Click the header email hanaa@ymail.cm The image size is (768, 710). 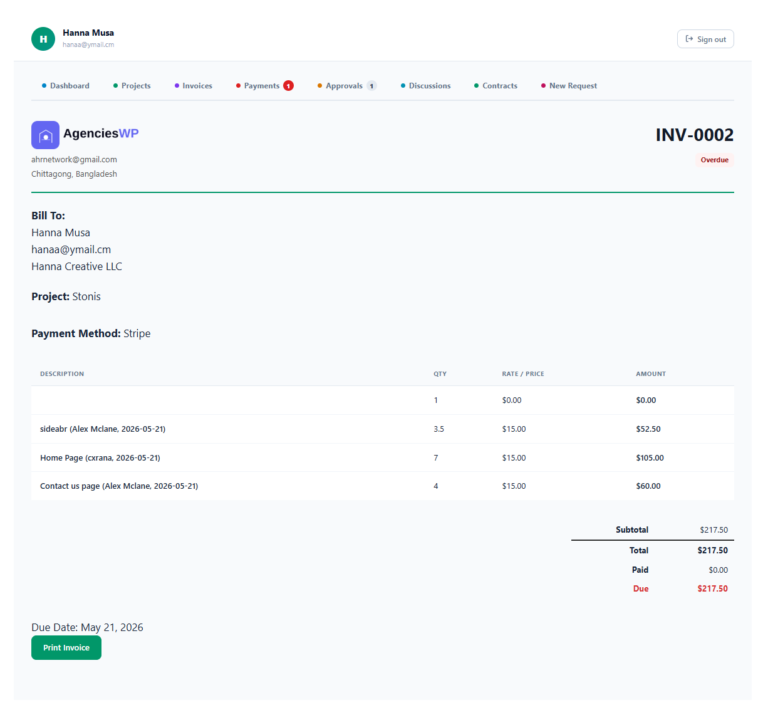(x=88, y=45)
